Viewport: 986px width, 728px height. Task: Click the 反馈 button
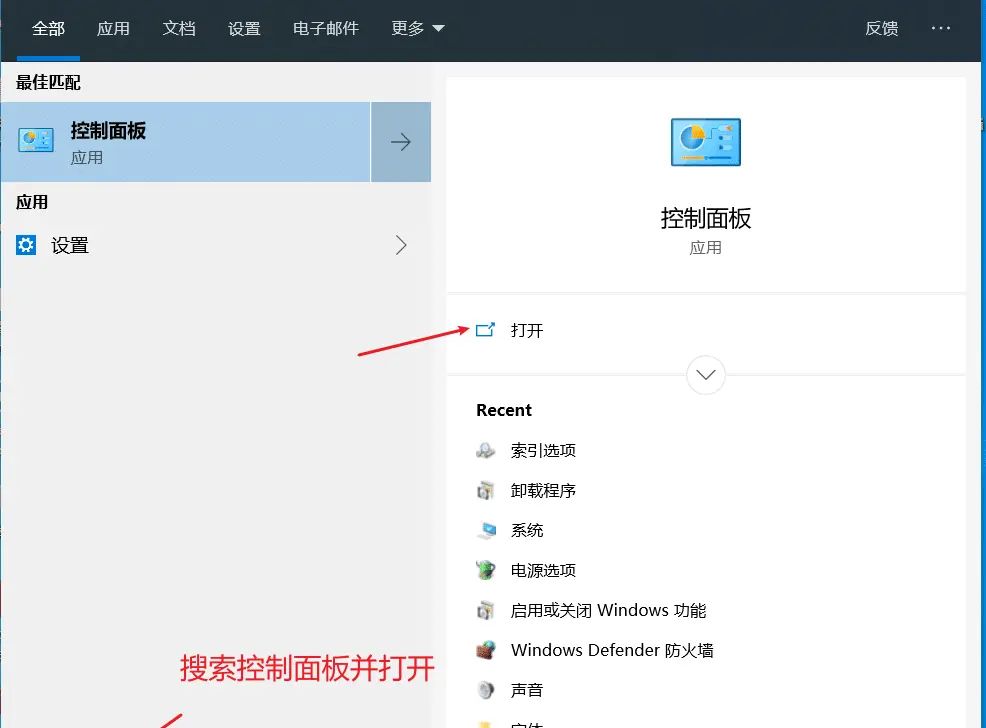click(881, 28)
